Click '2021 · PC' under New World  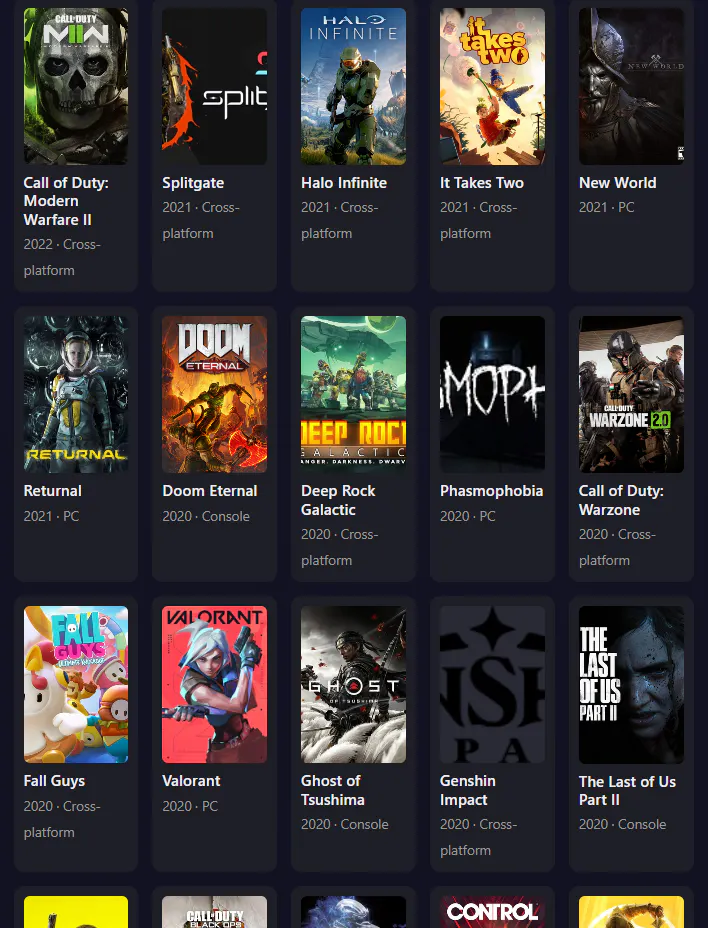pyautogui.click(x=607, y=207)
